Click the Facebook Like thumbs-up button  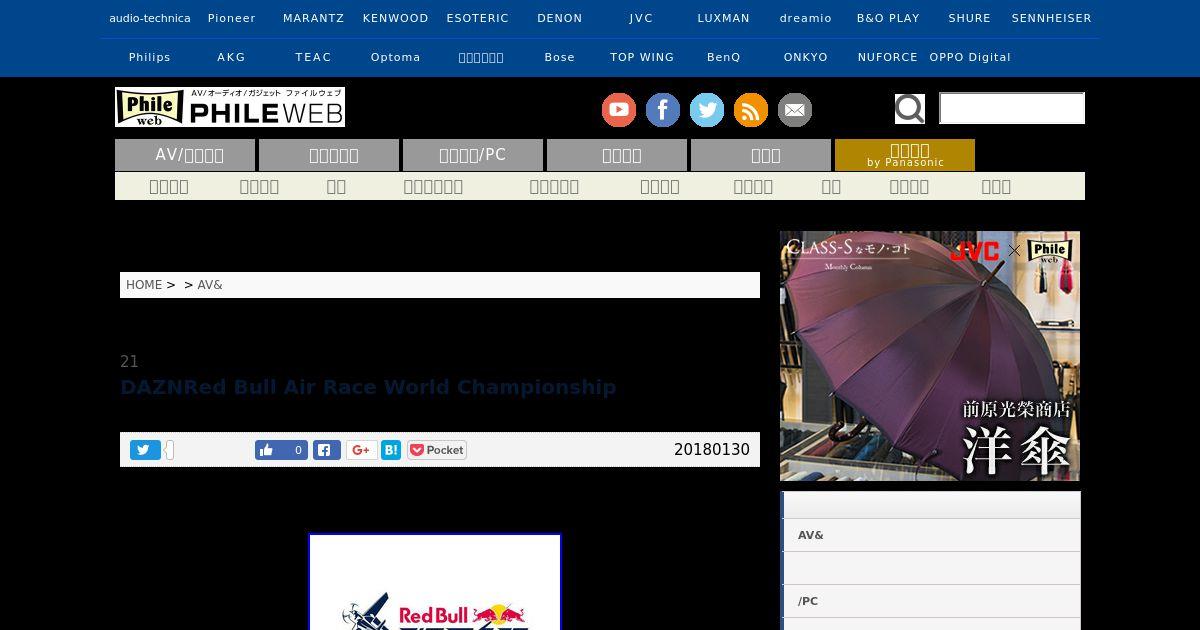(x=281, y=450)
